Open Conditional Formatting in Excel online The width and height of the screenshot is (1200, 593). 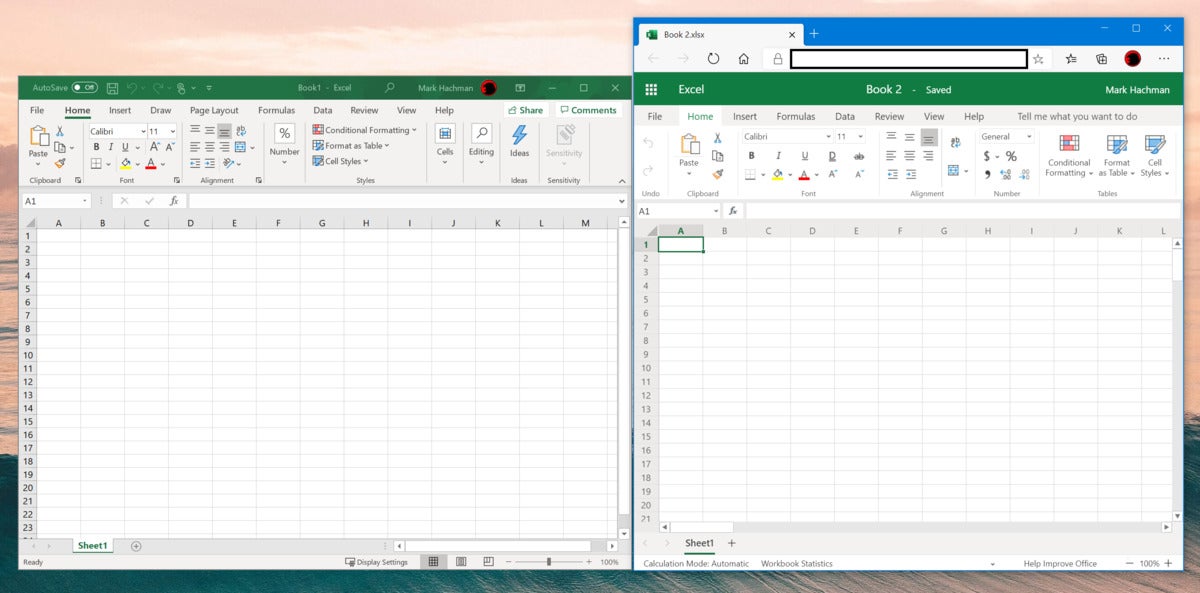point(1069,156)
